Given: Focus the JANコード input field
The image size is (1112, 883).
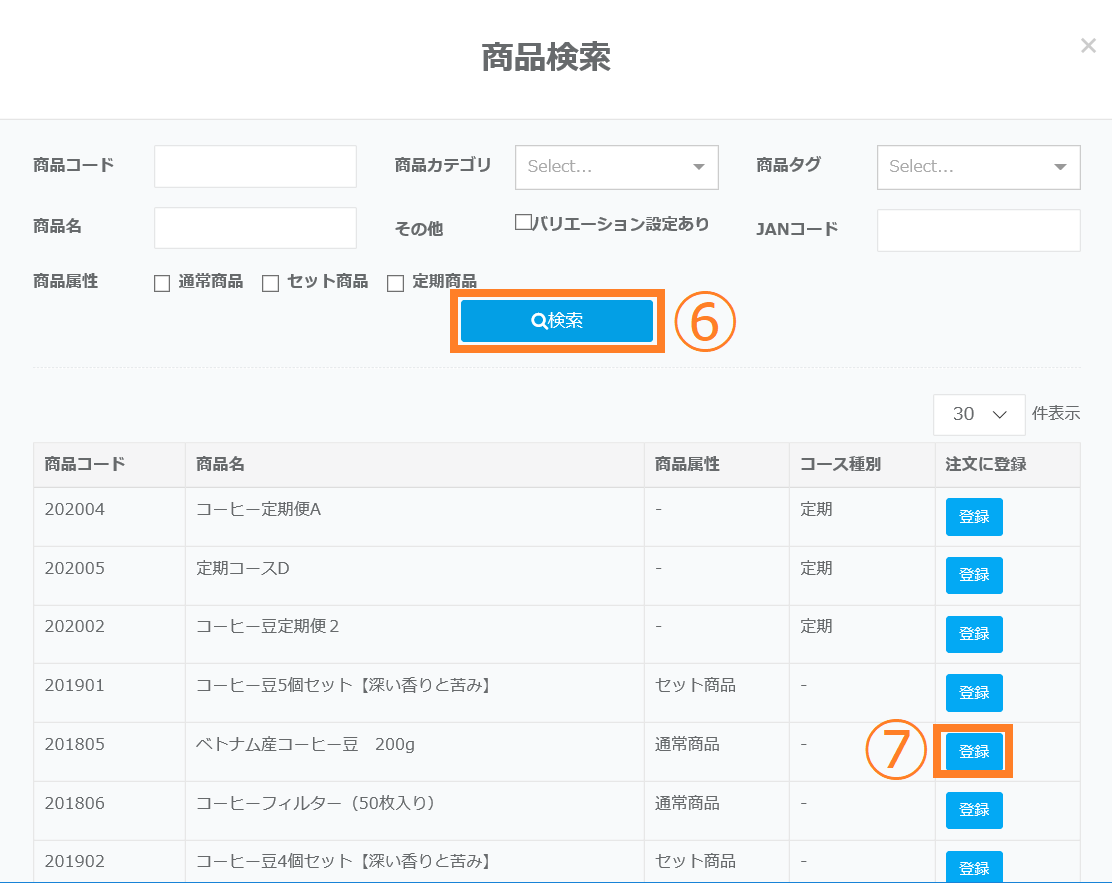Looking at the screenshot, I should 978,230.
